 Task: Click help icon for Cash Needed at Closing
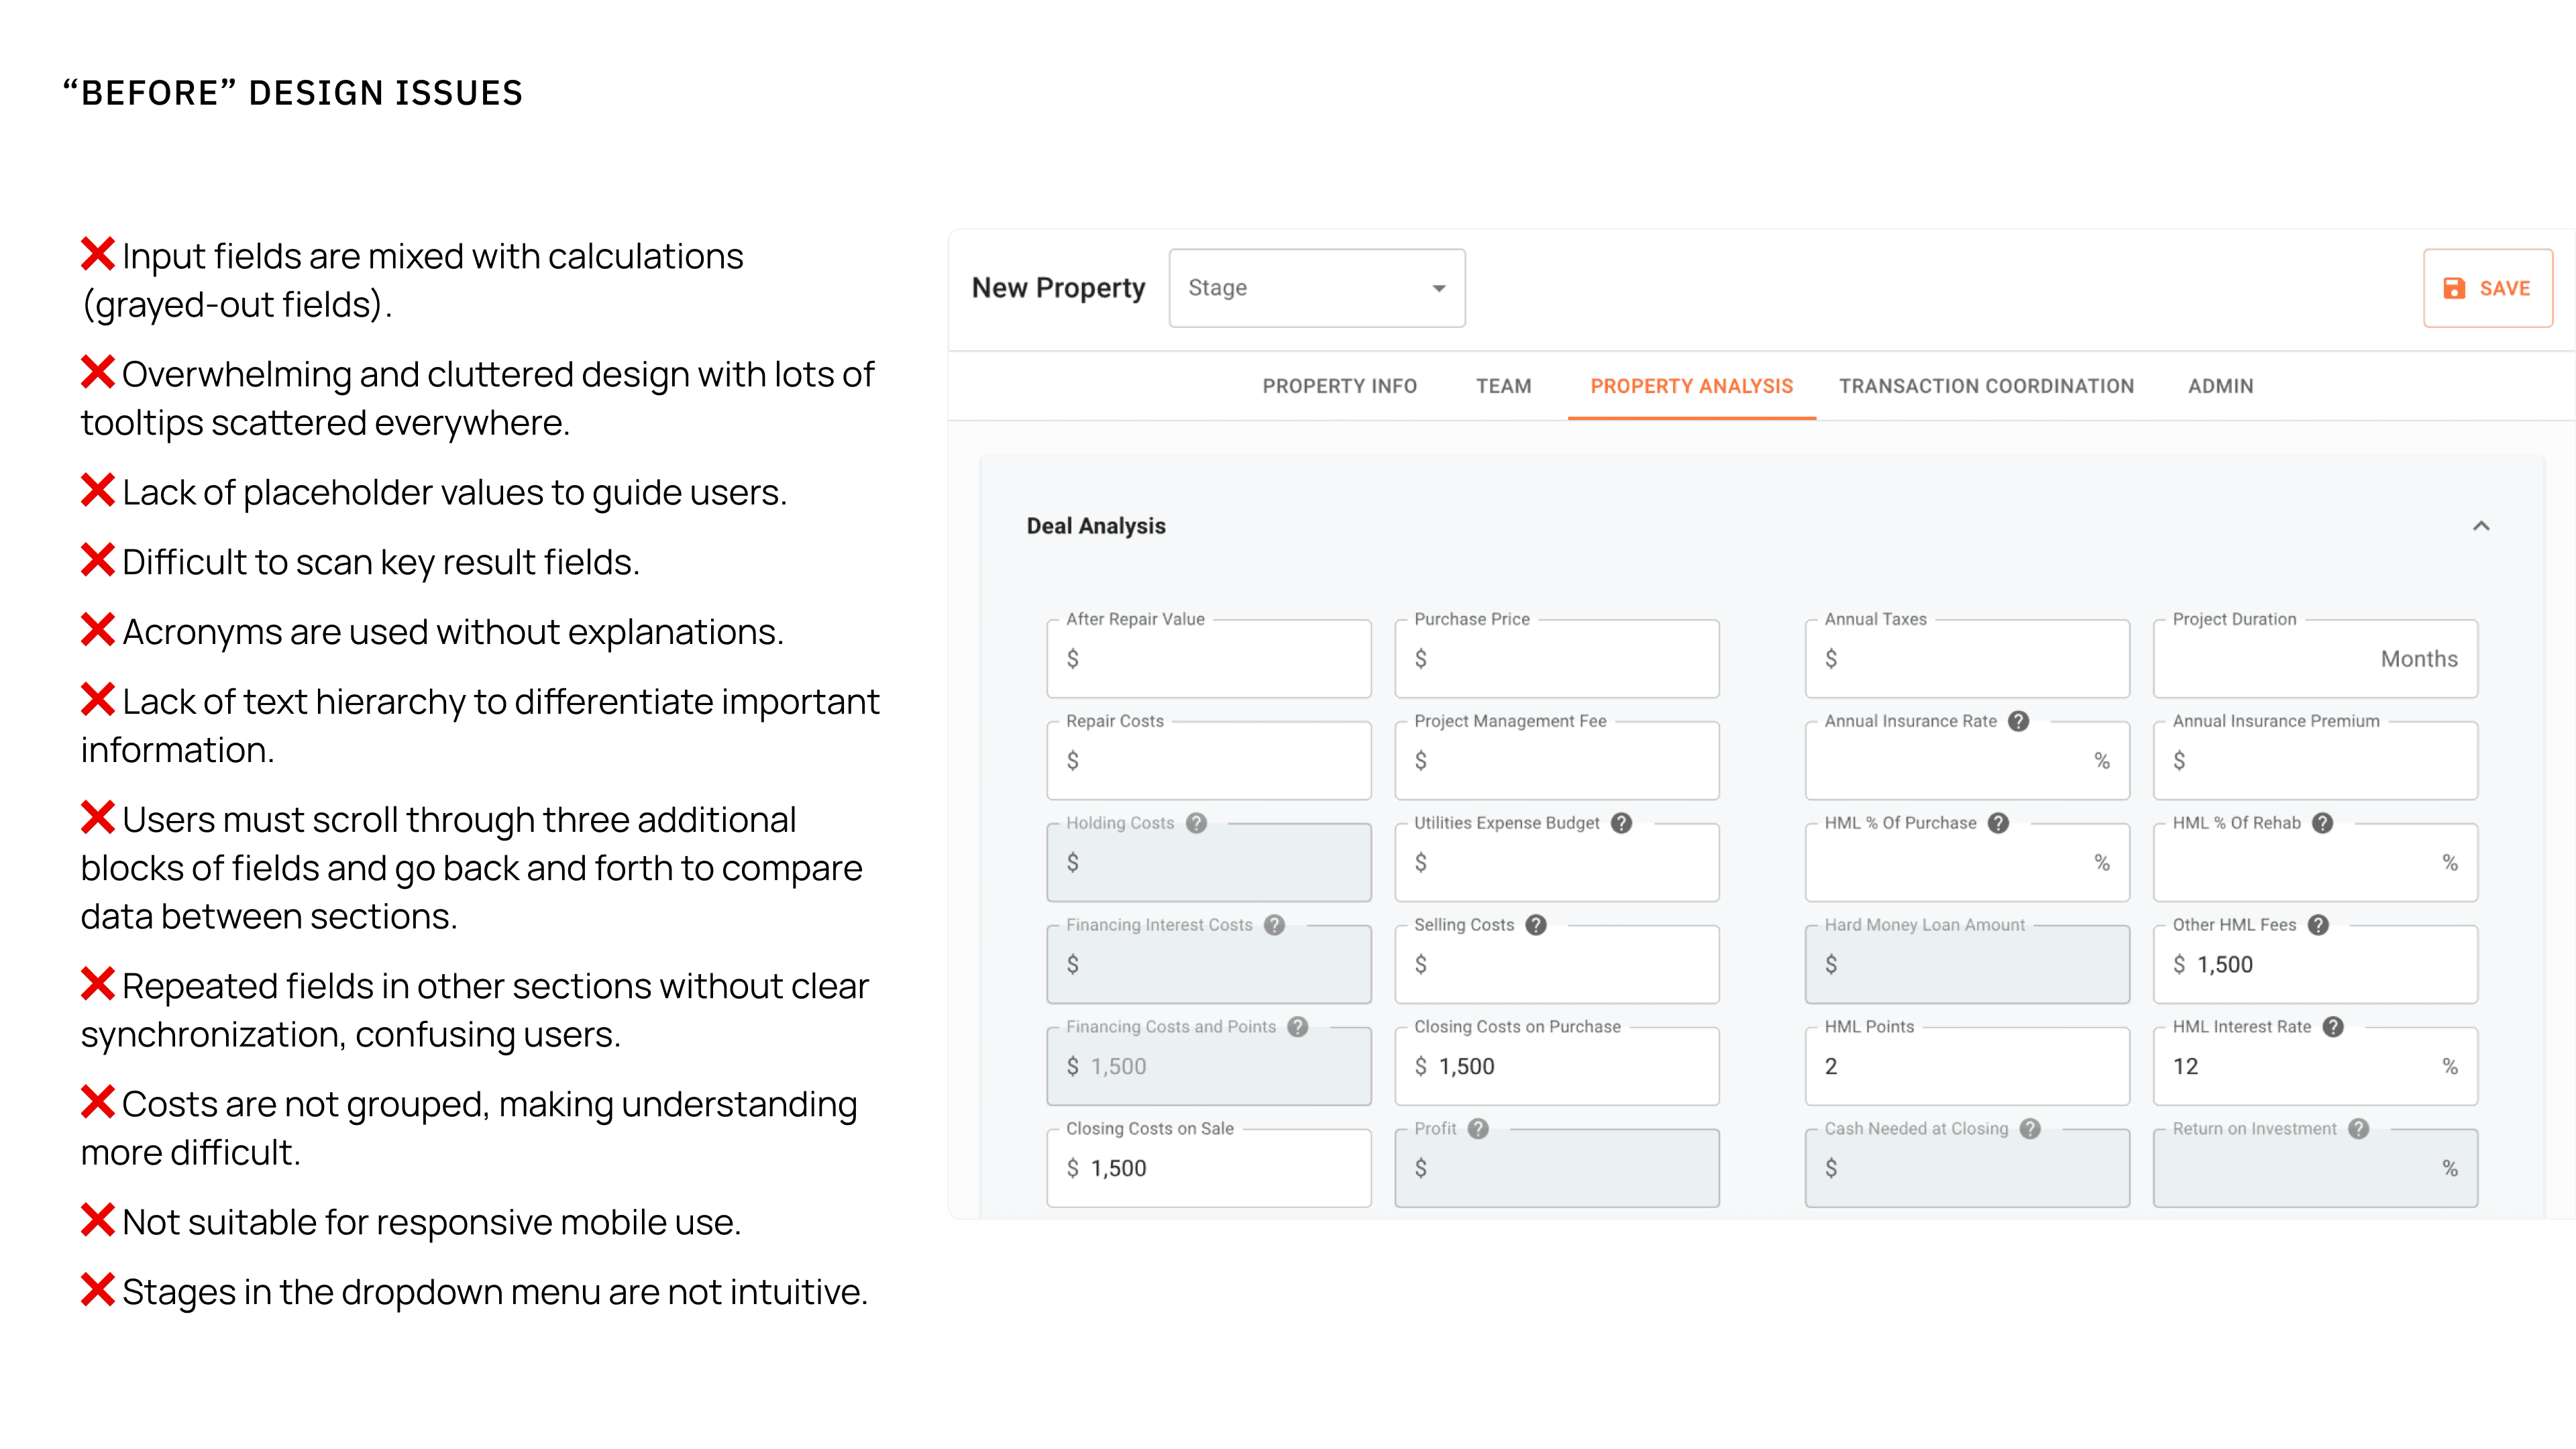[2030, 1129]
